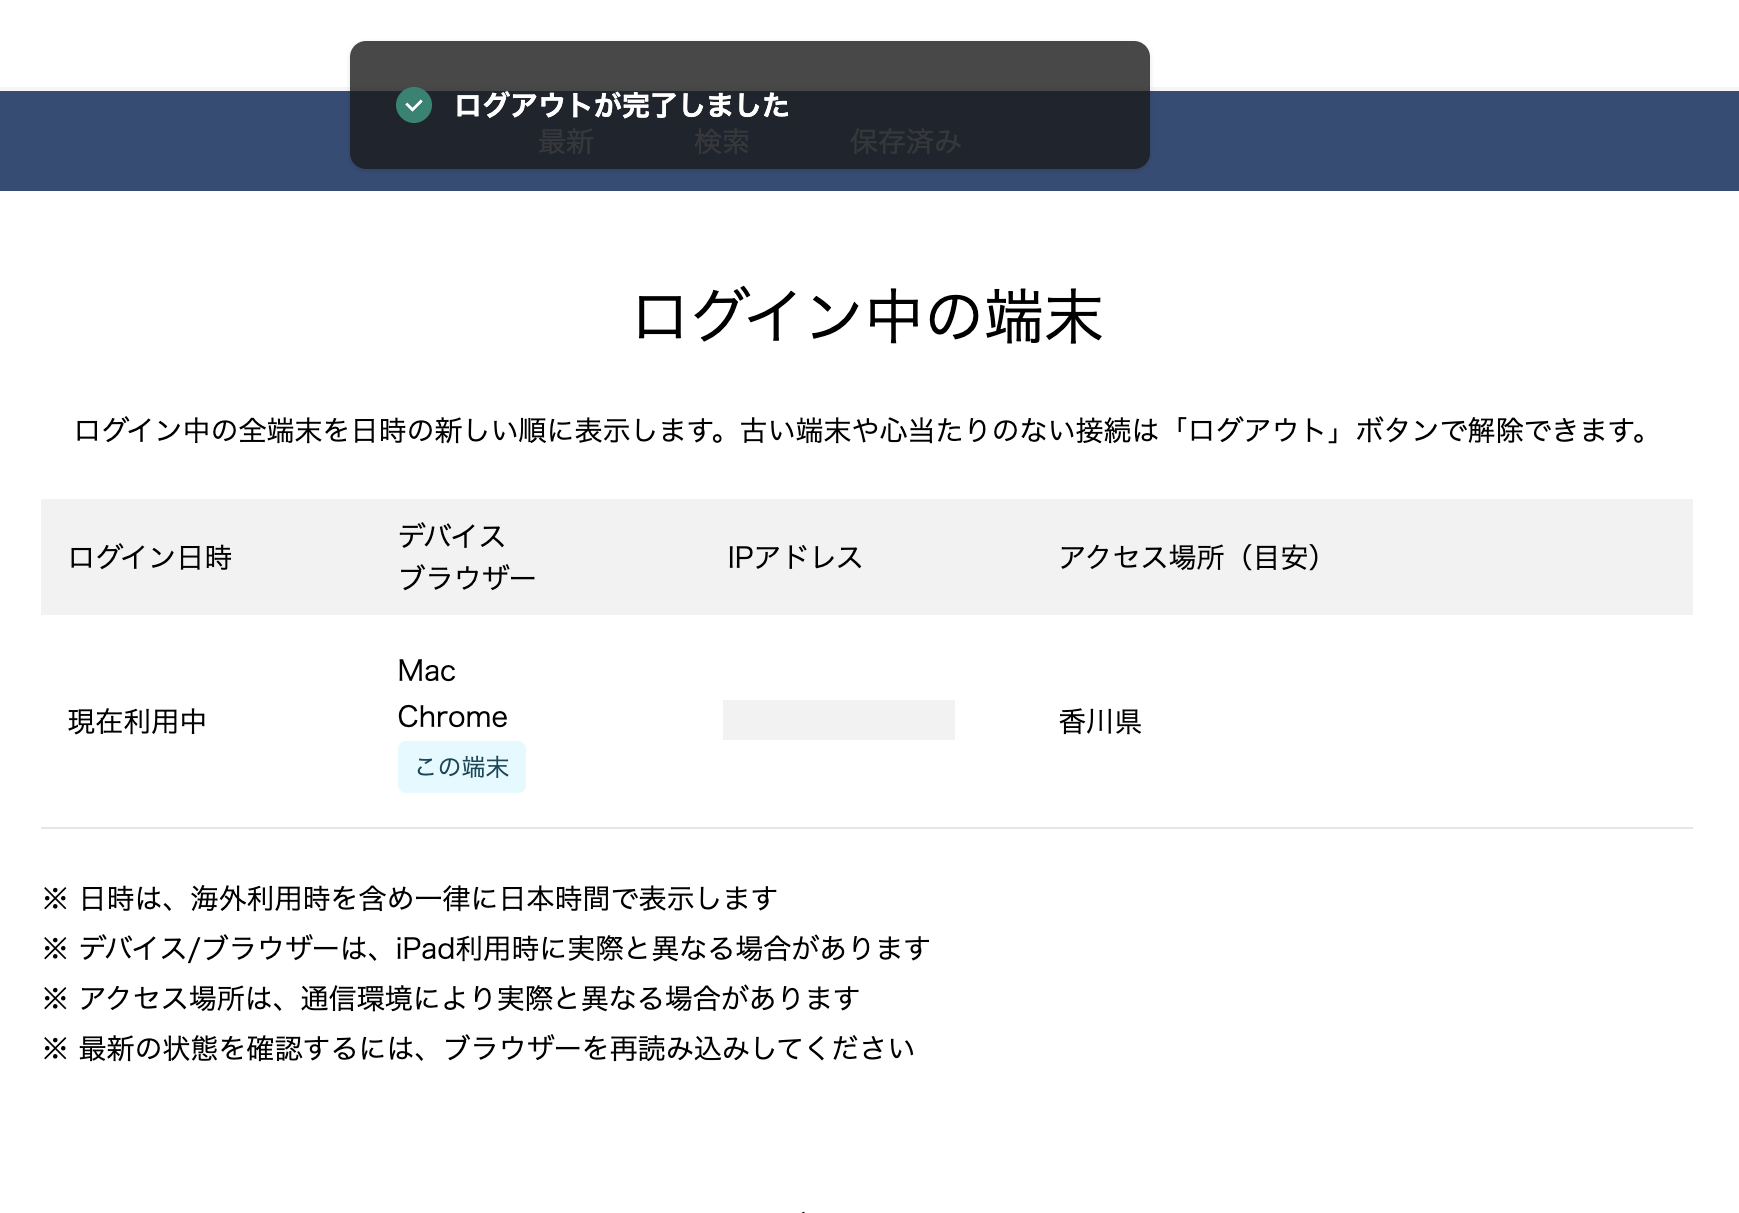Click the Mac Chrome device entry
Viewport: 1739px width, 1213px height.
452,693
